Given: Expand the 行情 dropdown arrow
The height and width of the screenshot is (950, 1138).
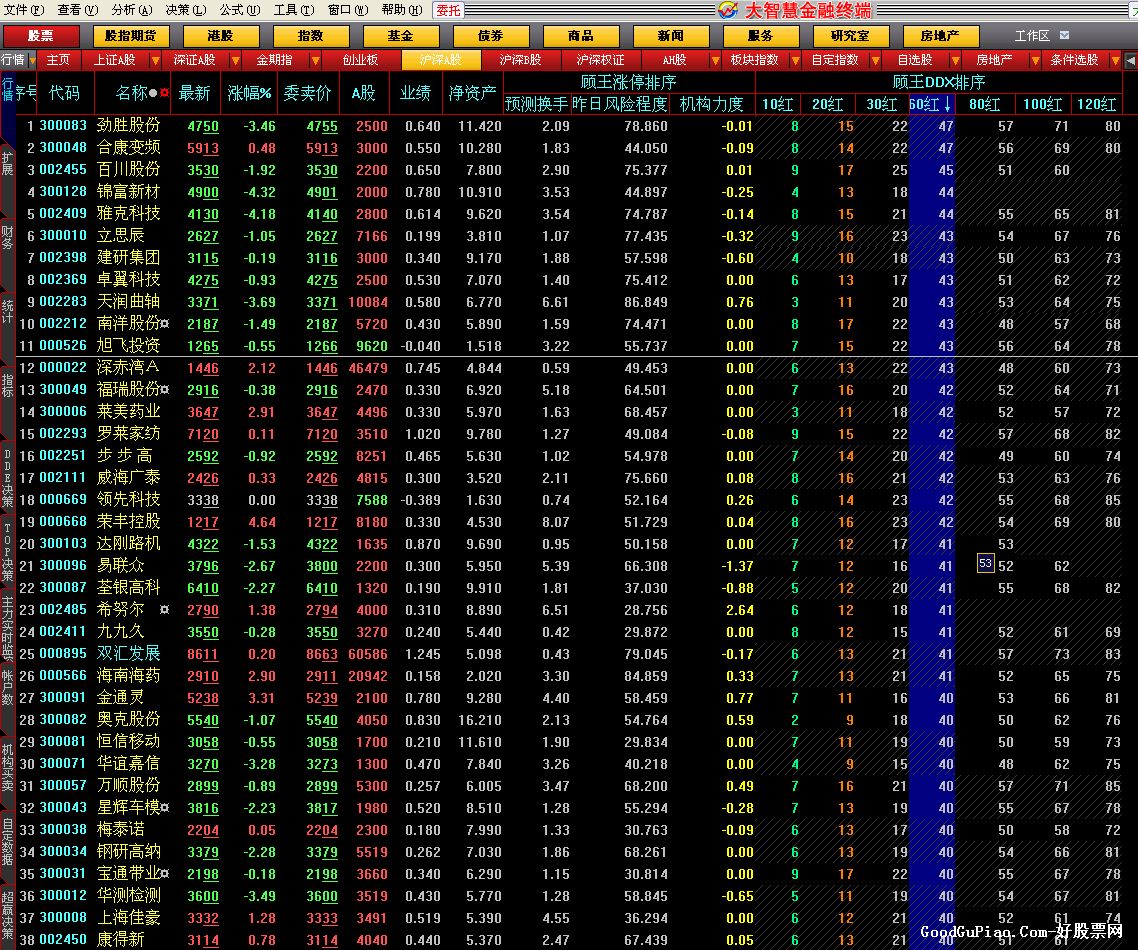Looking at the screenshot, I should (32, 60).
